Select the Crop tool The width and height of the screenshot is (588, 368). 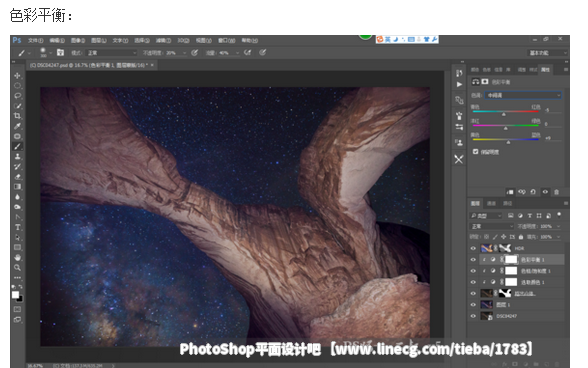click(18, 116)
